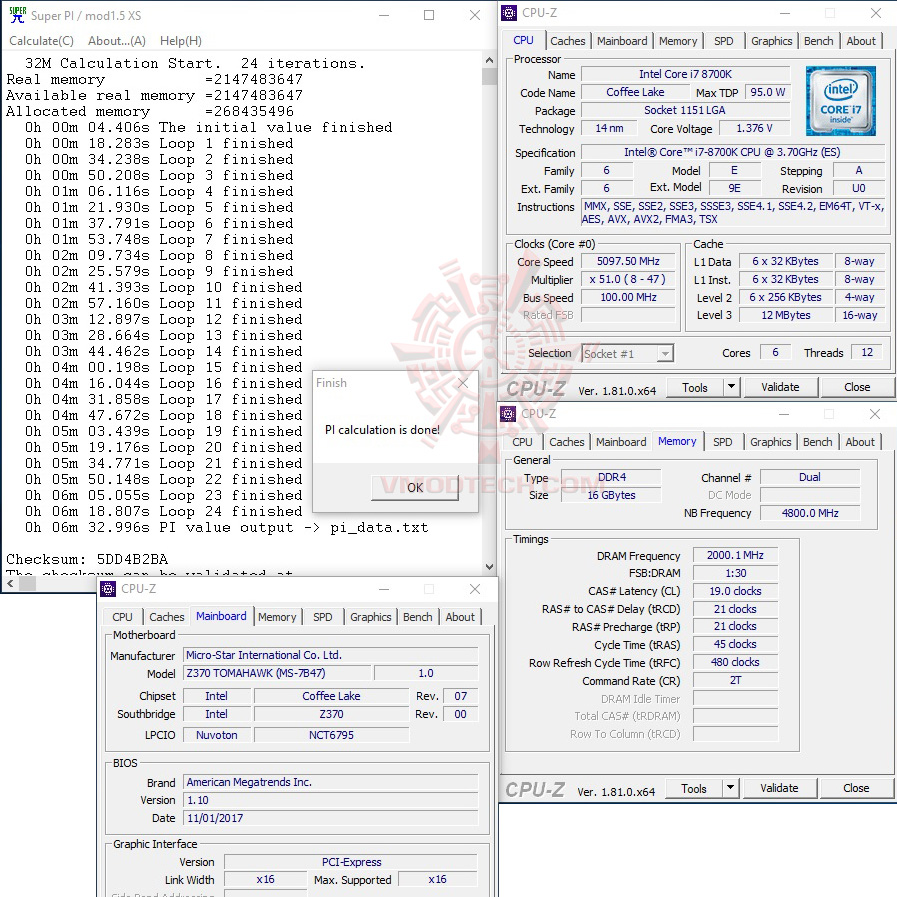The image size is (897, 897).
Task: Switch to CPU tab in Memory CPU-Z window
Action: 522,442
